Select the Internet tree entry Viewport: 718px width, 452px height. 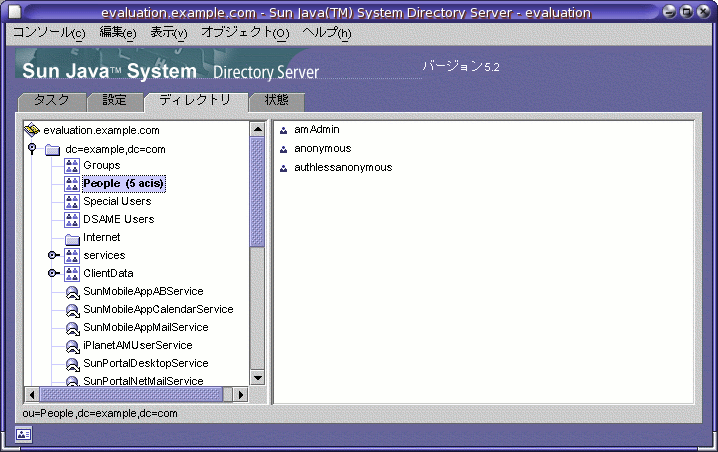click(102, 237)
